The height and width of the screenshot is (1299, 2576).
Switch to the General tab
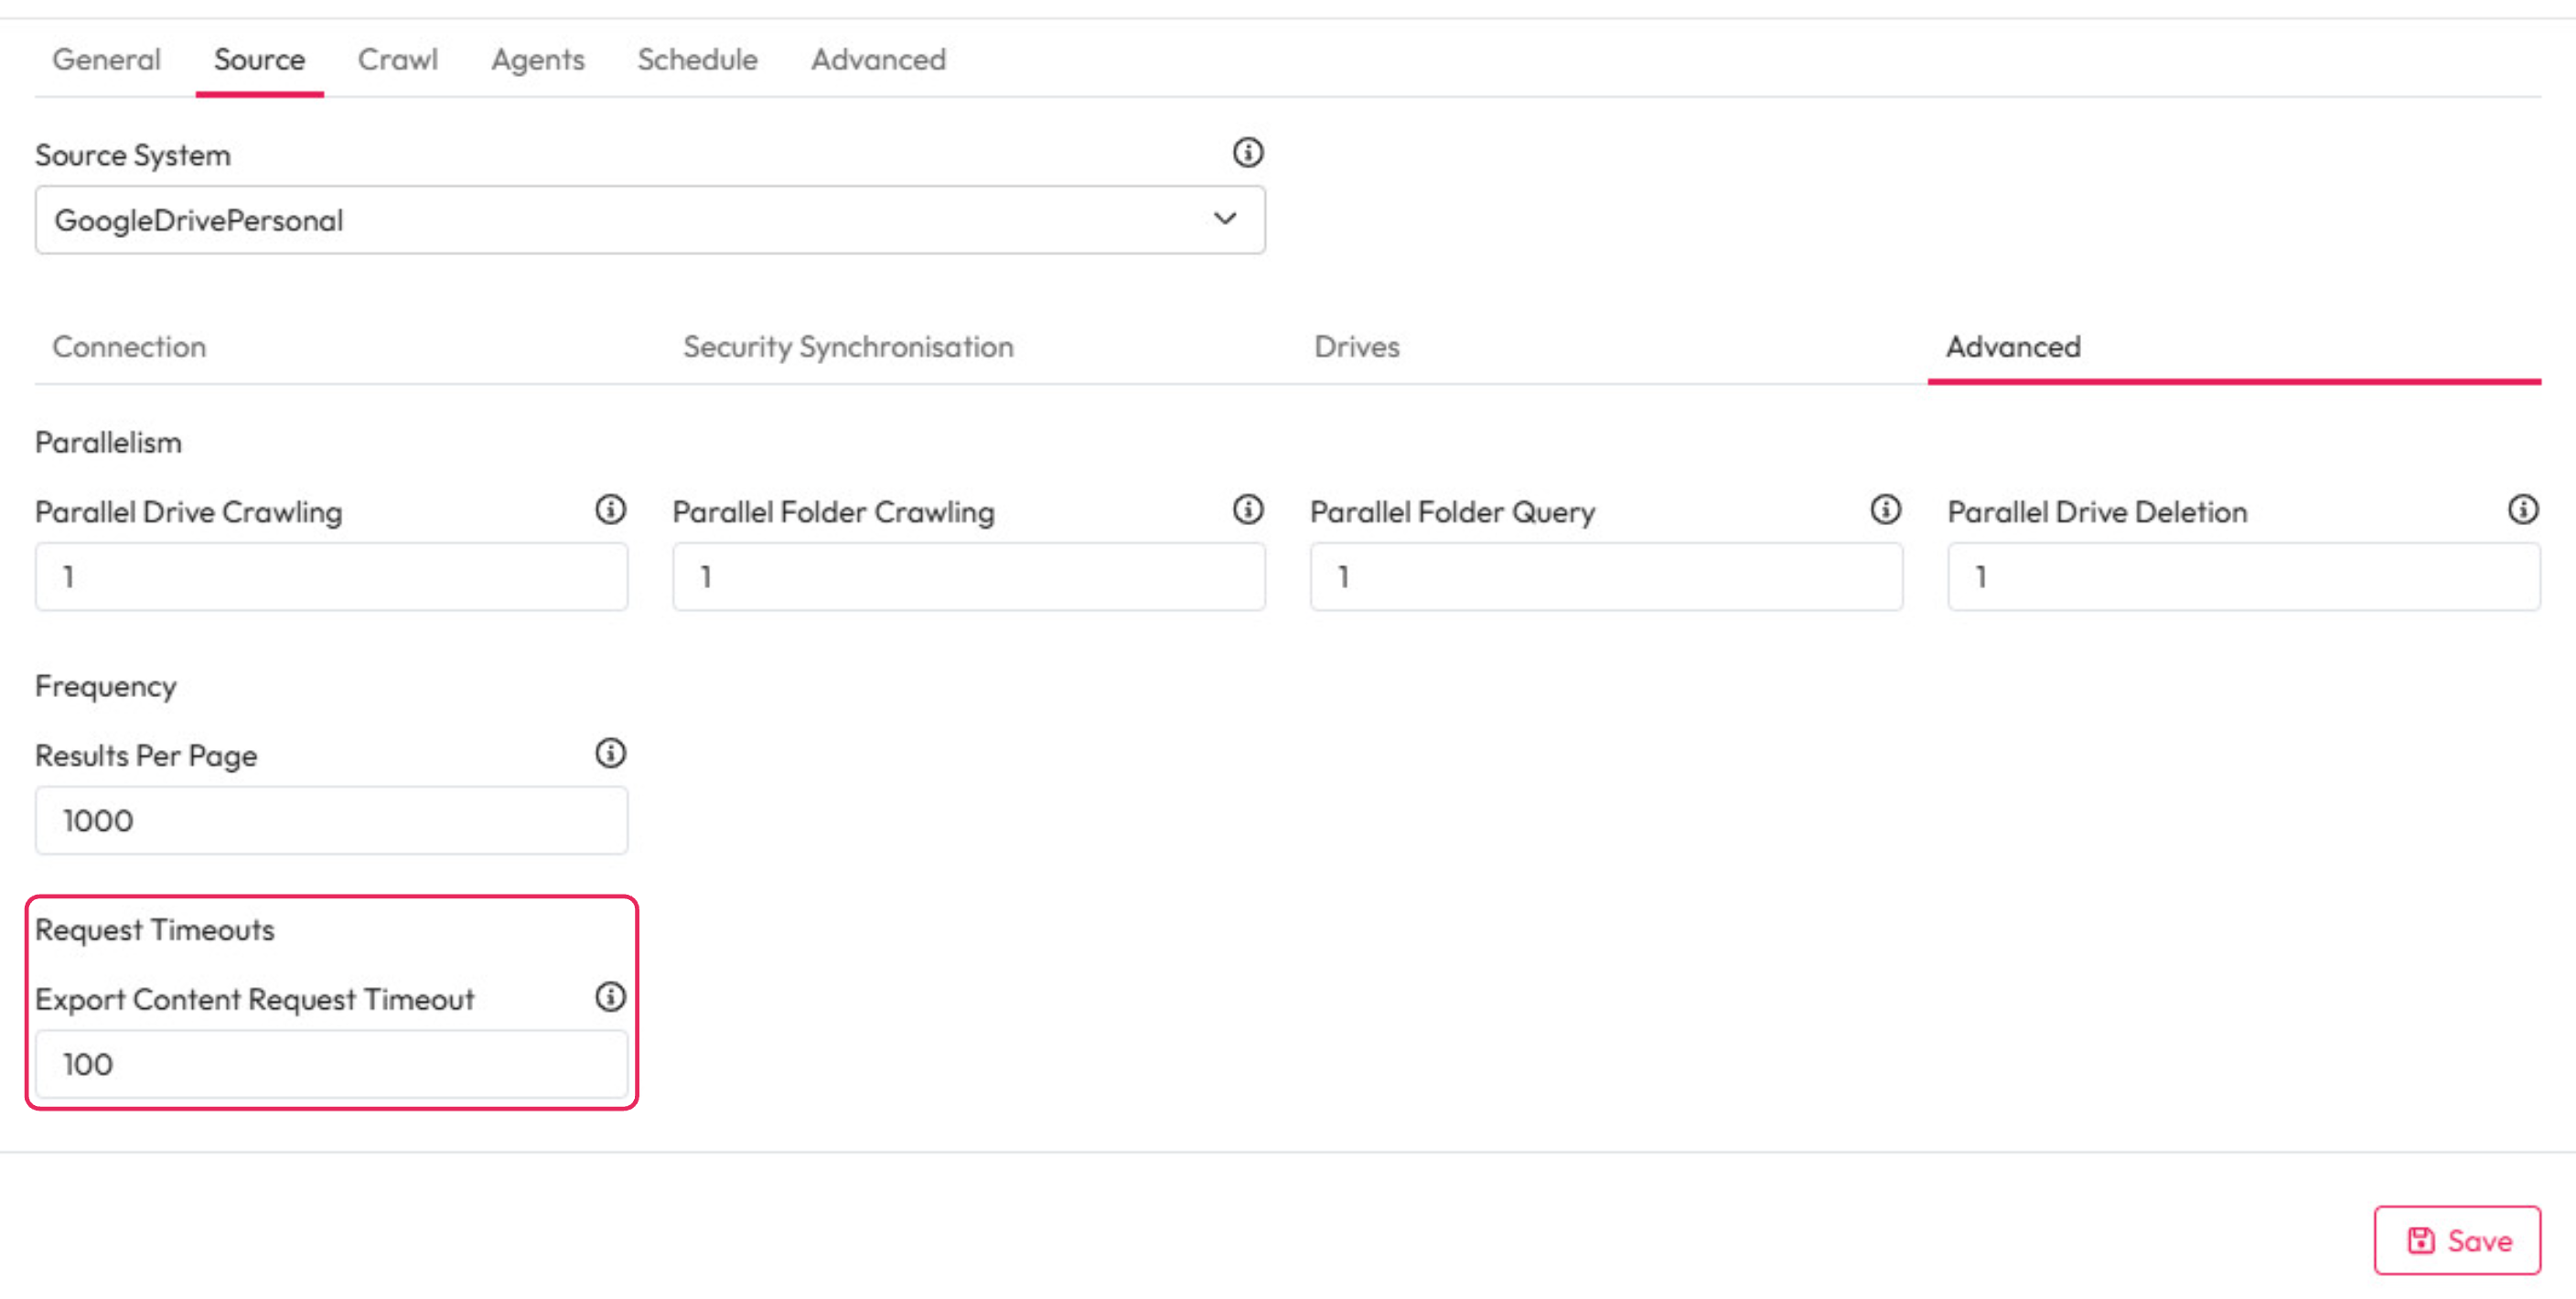click(106, 60)
